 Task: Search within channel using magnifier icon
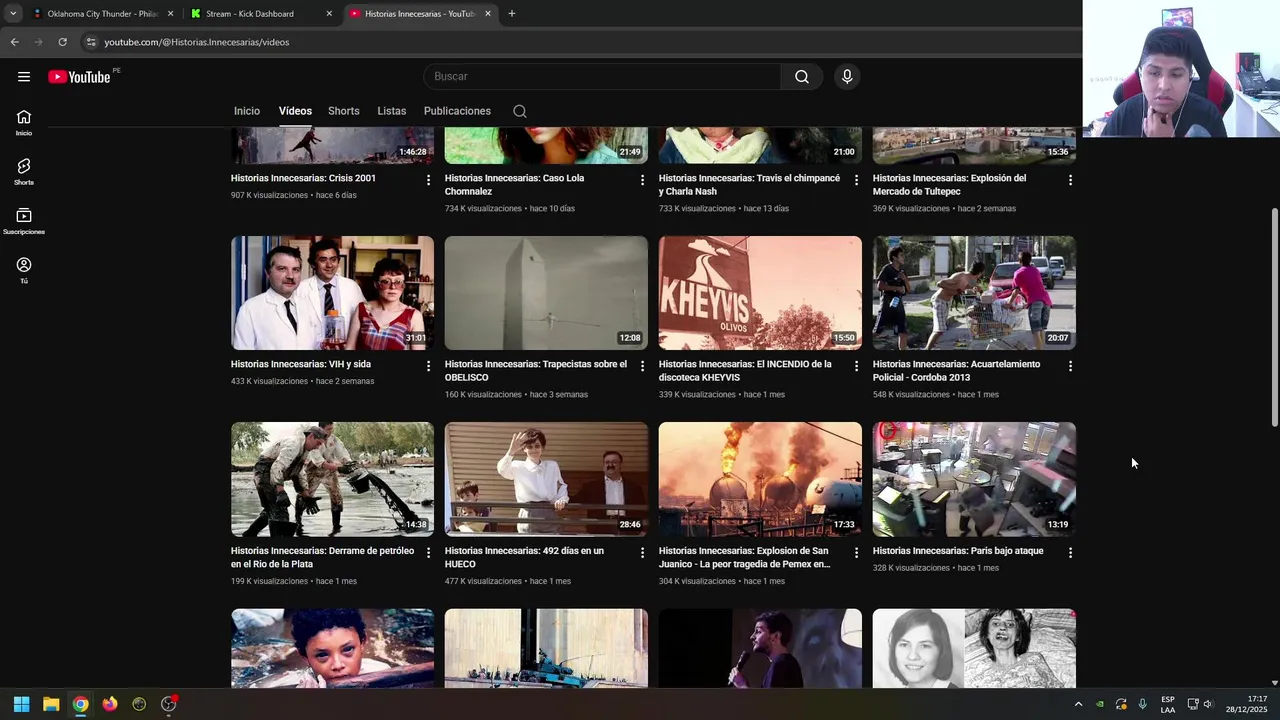[520, 111]
